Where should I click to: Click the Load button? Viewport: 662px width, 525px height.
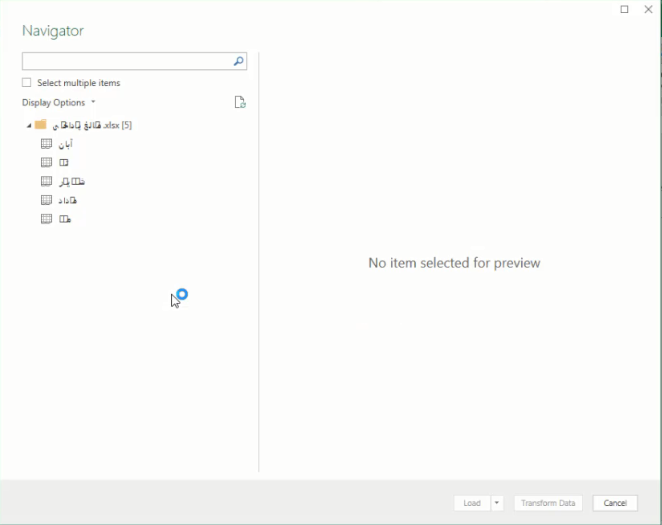coord(472,503)
